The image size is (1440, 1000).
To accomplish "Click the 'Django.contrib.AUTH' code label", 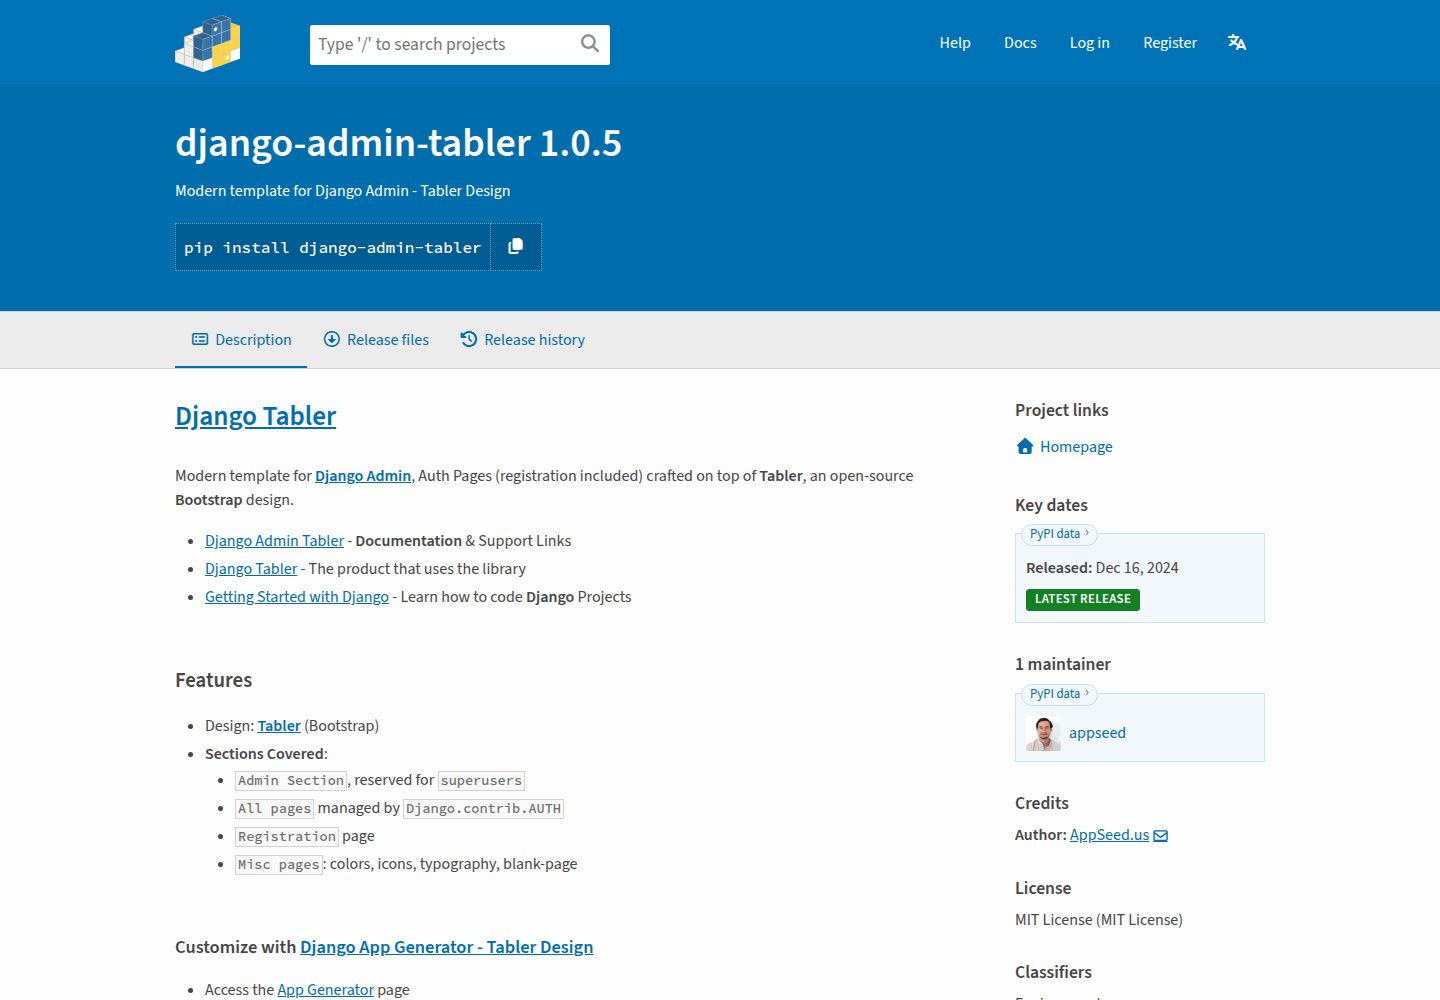I will point(484,808).
